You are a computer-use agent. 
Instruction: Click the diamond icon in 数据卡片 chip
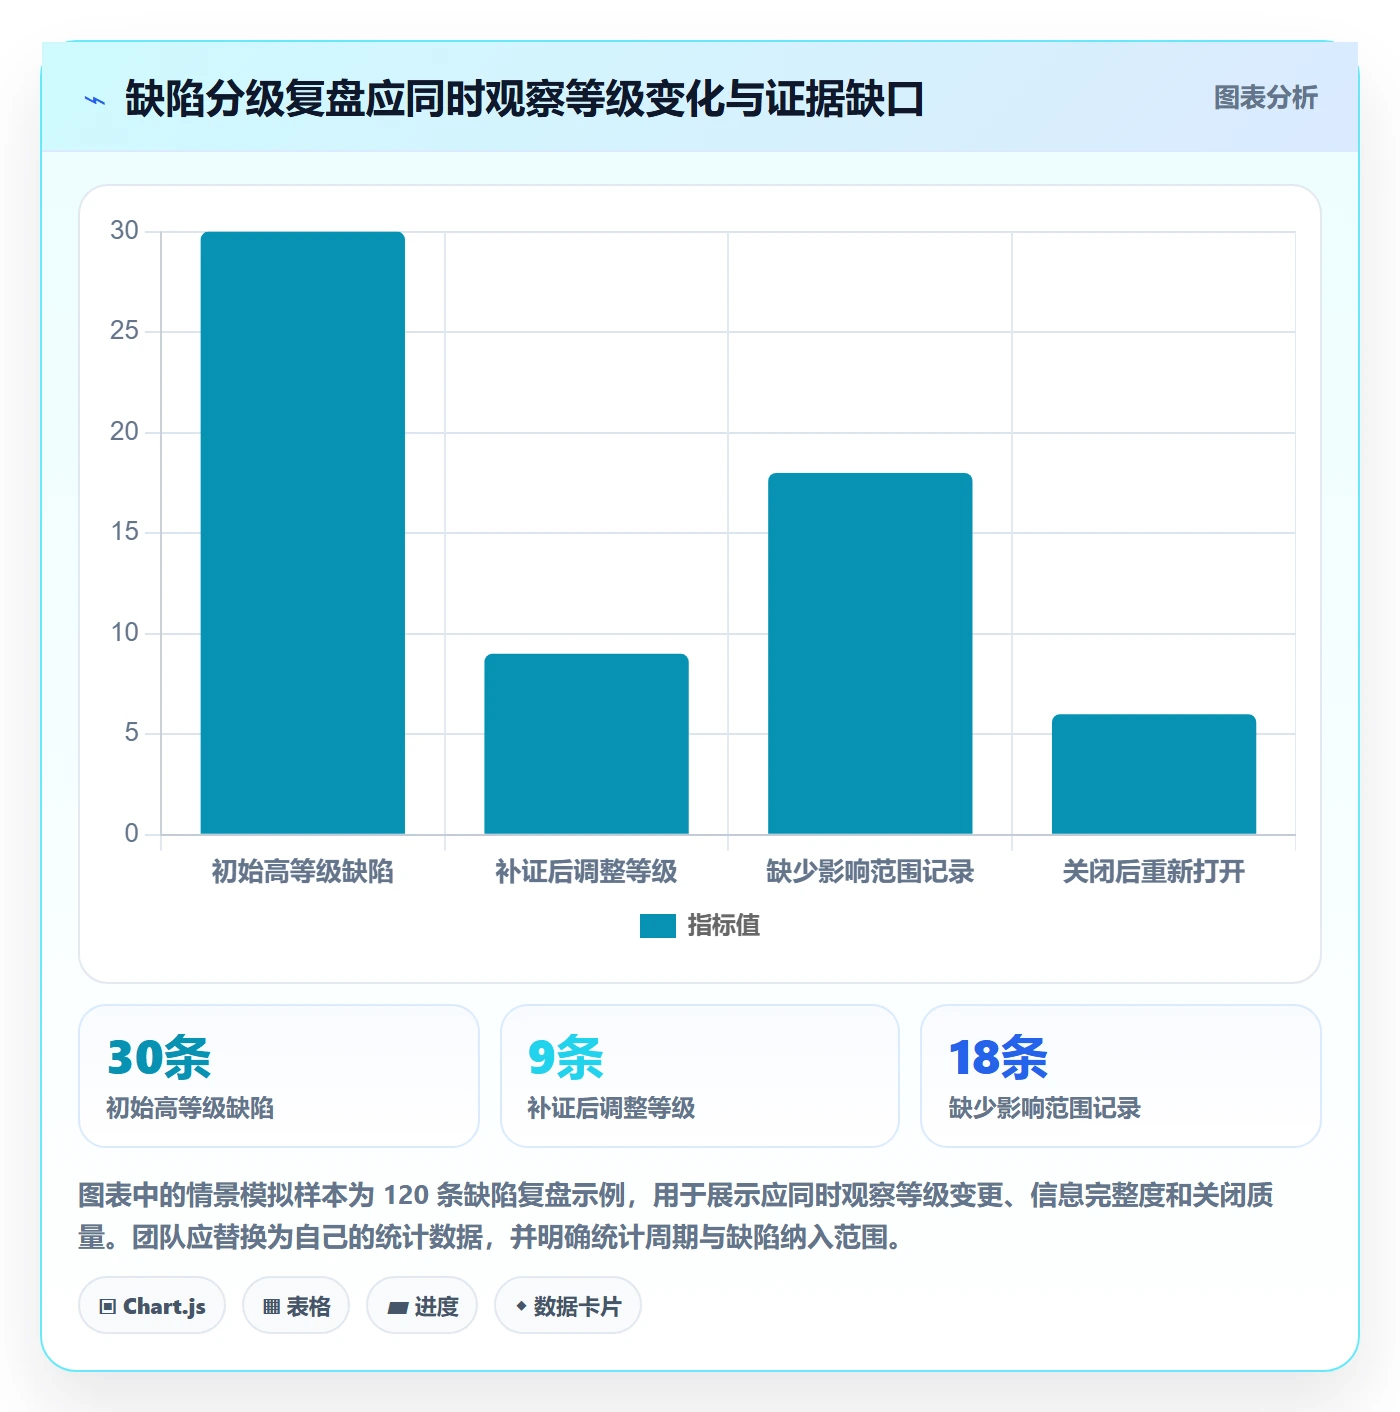click(521, 1306)
